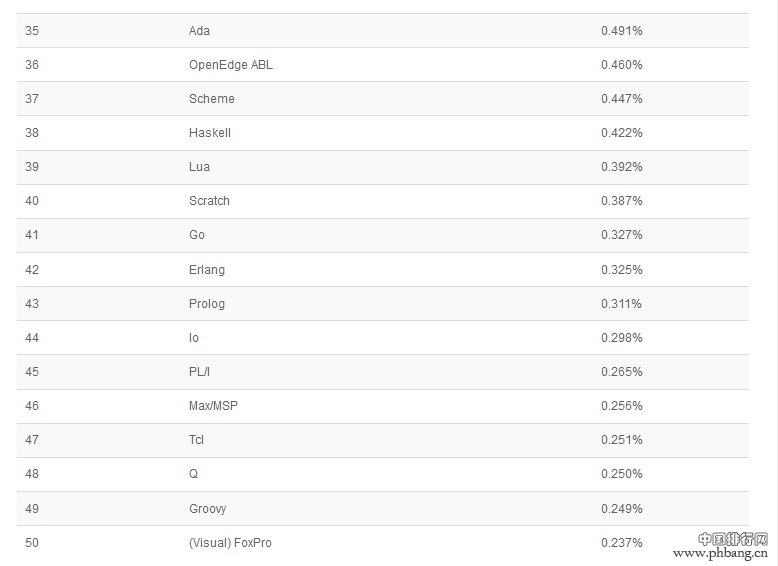Select the Scratch language cell
The width and height of the screenshot is (778, 566).
pyautogui.click(x=209, y=201)
